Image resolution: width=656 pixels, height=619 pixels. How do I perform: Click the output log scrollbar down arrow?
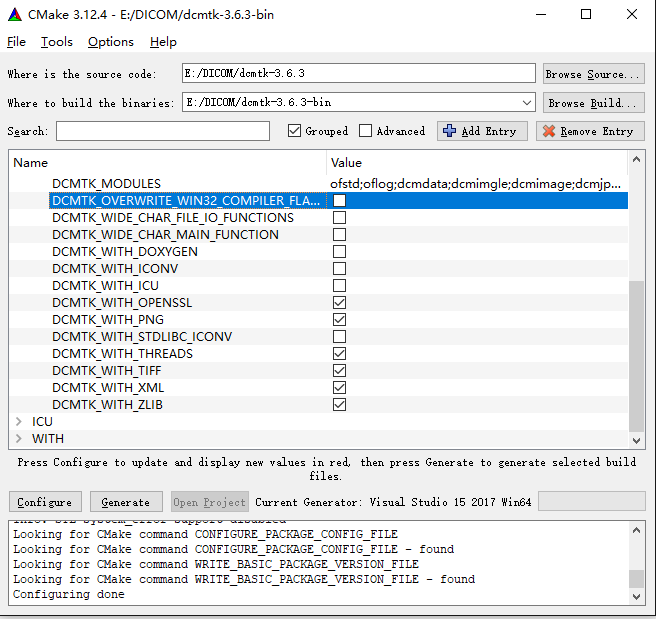636,596
